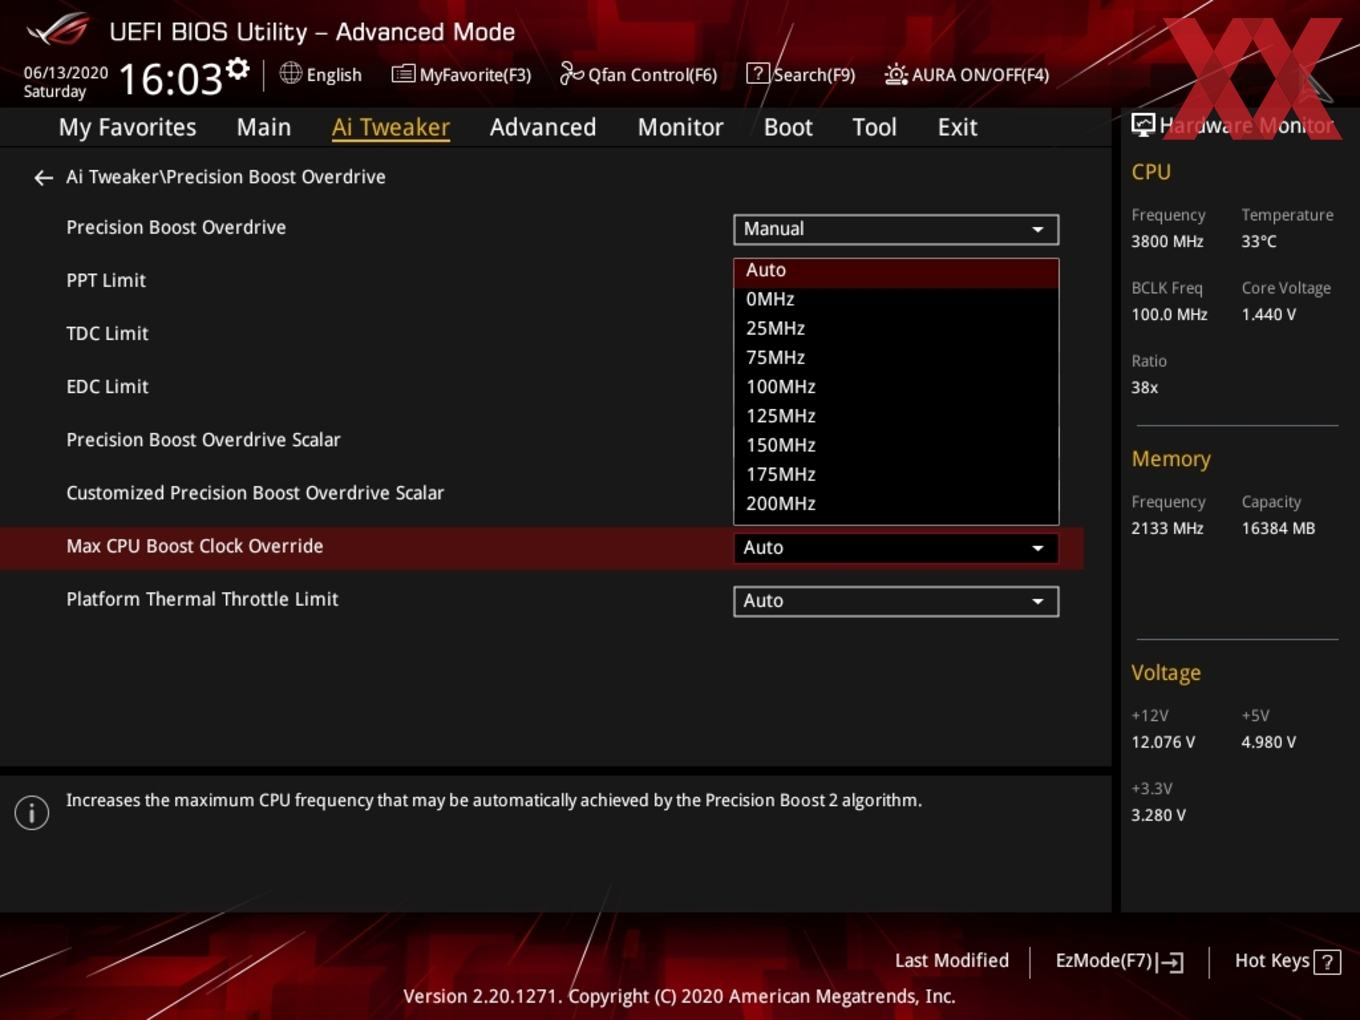
Task: Click Core Voltage value 1.440 V
Action: pyautogui.click(x=1268, y=315)
